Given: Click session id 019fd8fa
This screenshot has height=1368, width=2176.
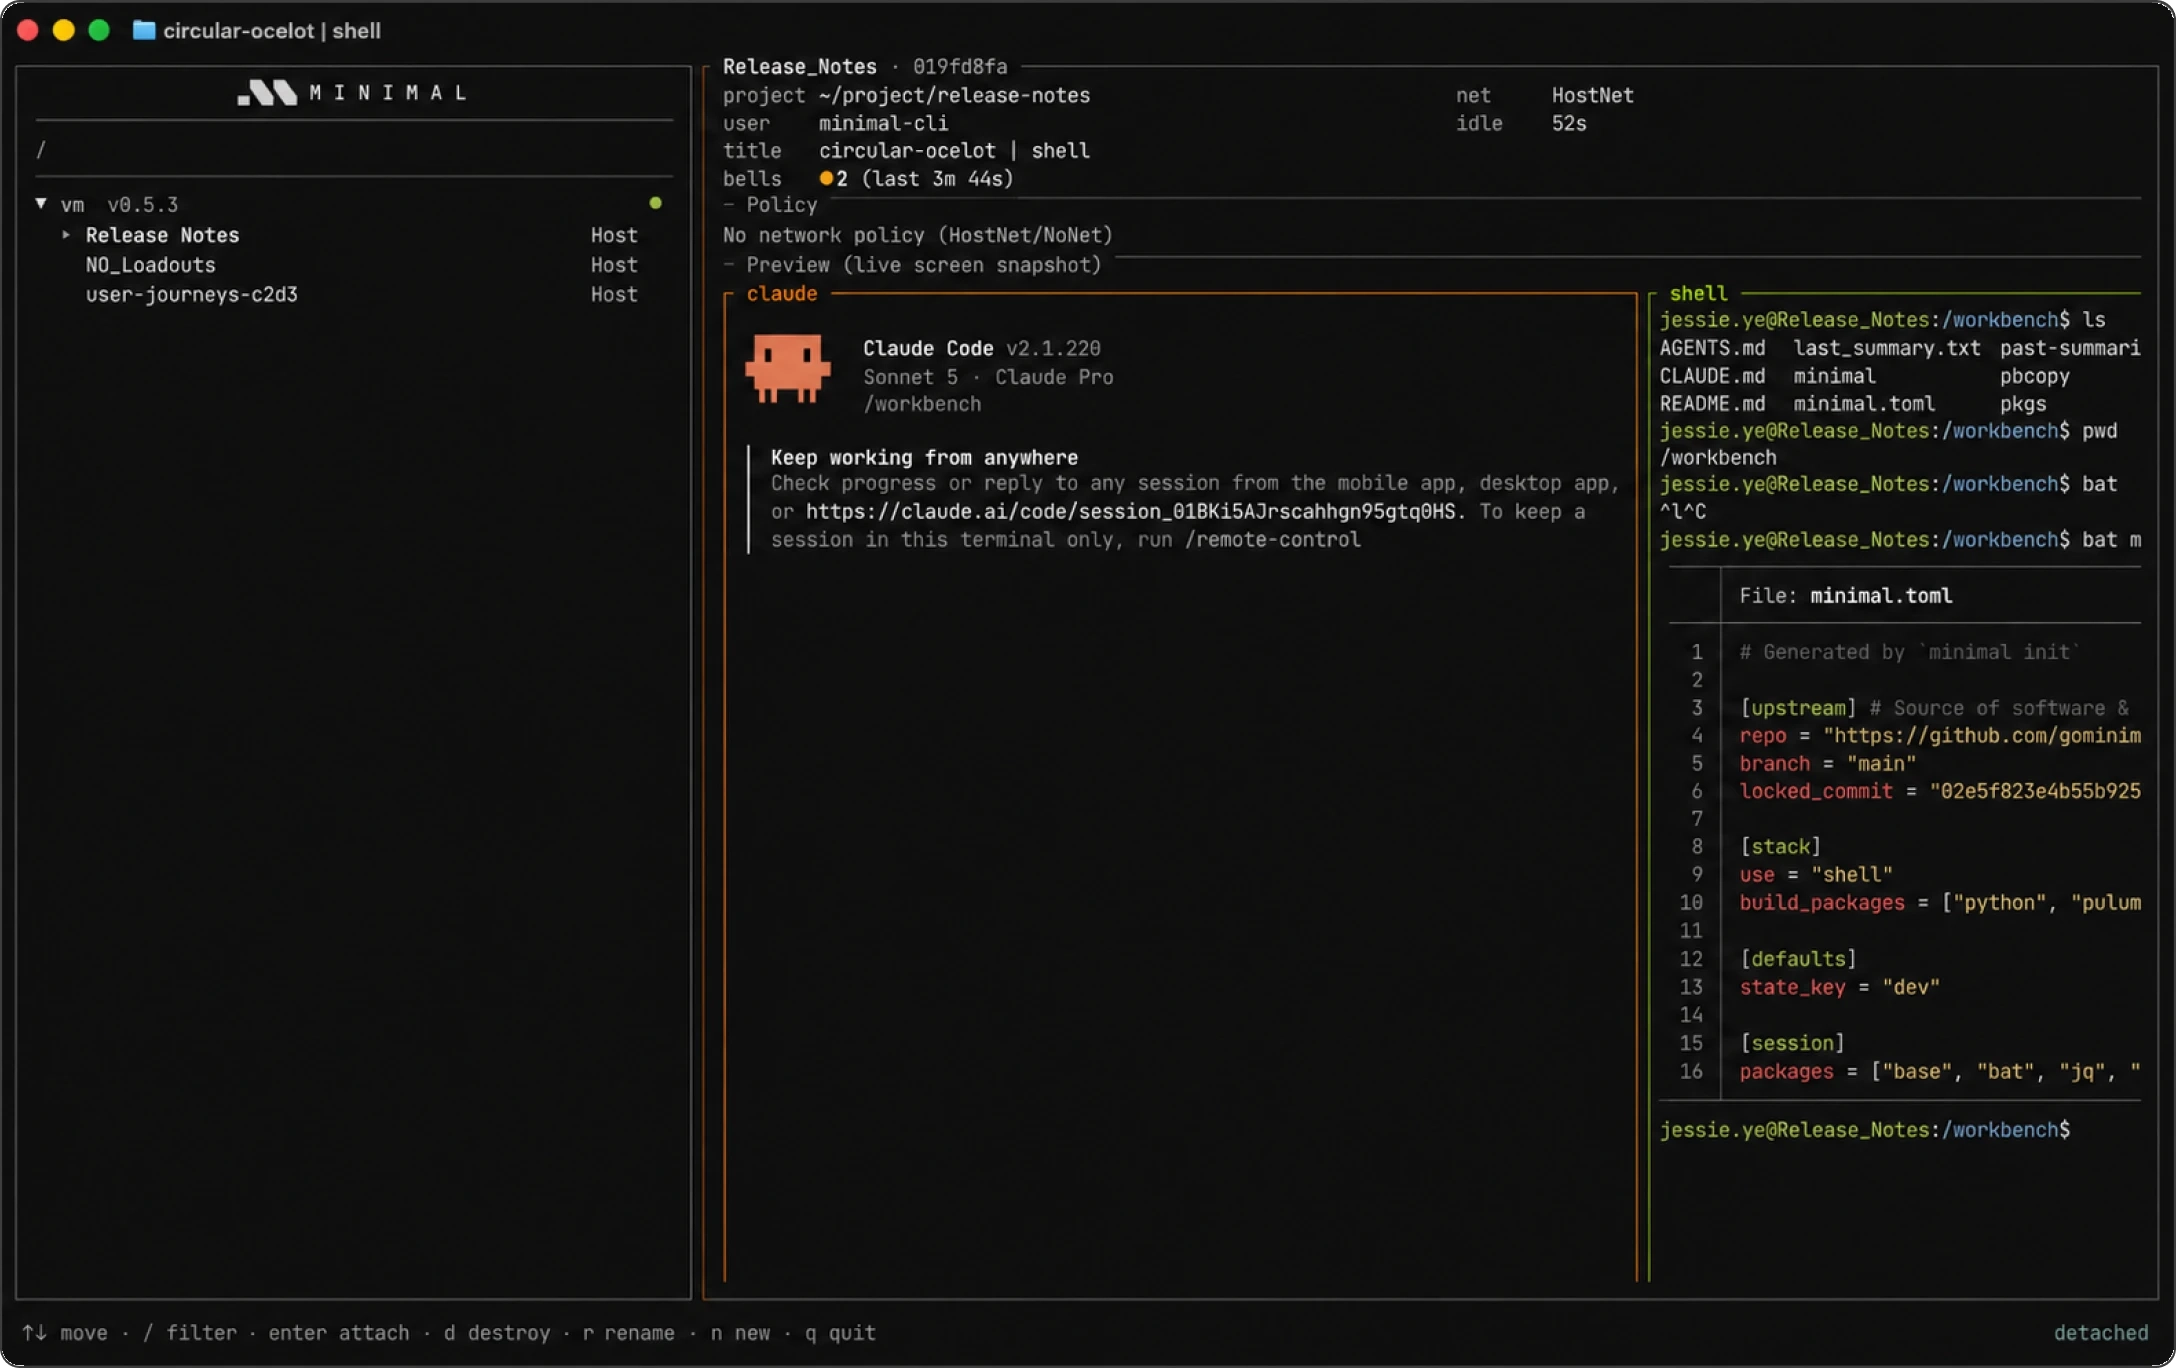Looking at the screenshot, I should [x=960, y=67].
